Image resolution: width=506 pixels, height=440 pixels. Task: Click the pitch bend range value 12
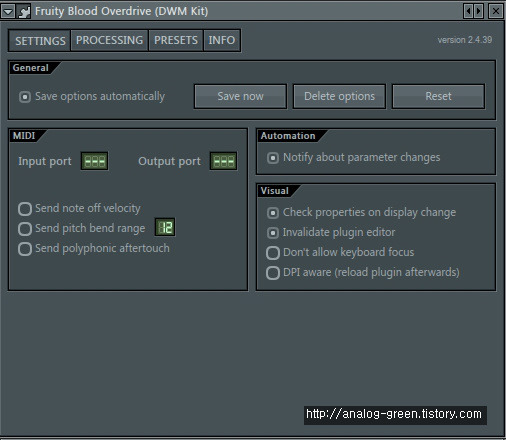click(165, 227)
